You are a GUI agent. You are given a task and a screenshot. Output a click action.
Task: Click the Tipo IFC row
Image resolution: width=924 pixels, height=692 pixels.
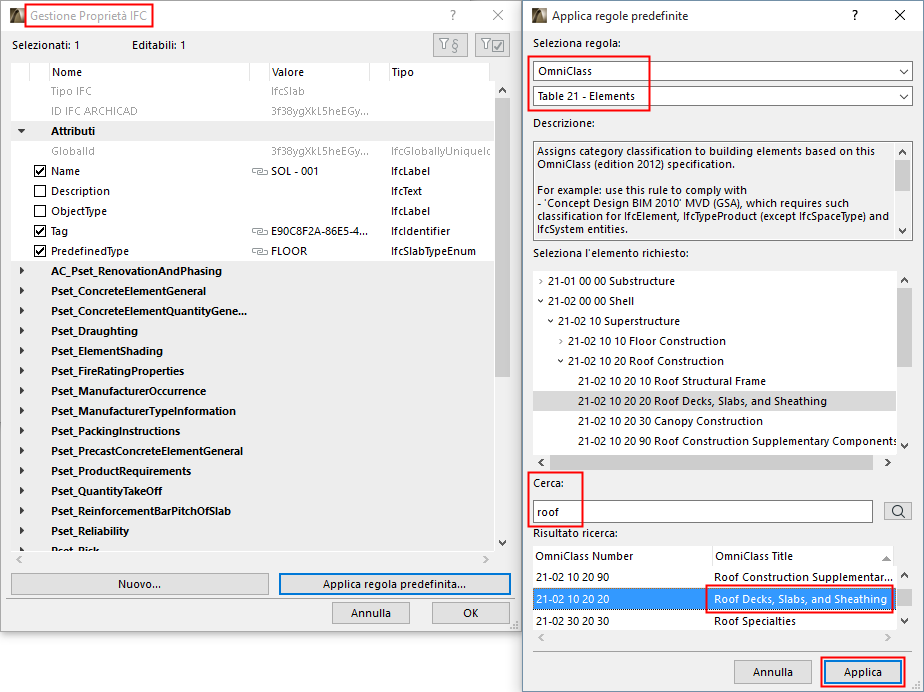[252, 91]
